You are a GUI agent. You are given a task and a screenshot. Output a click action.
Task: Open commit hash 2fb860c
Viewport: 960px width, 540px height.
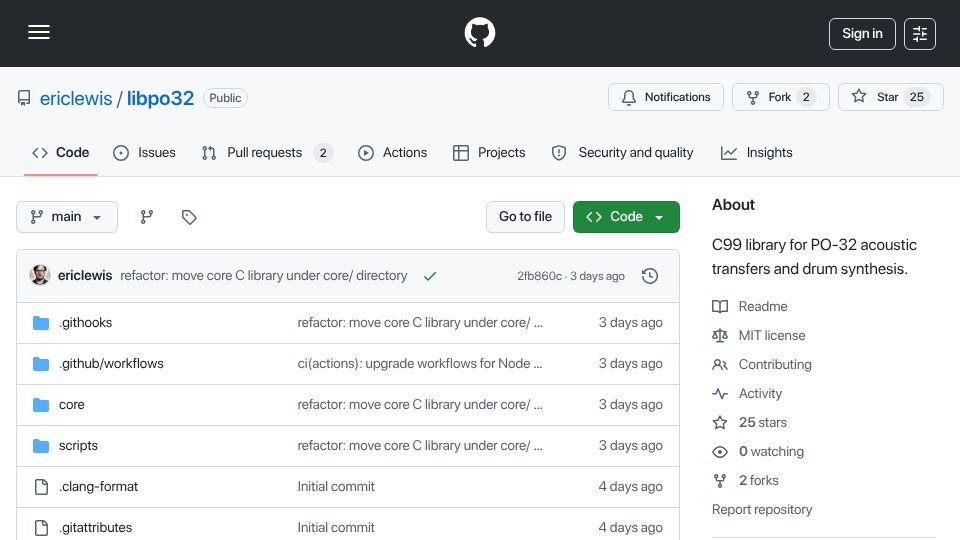pyautogui.click(x=539, y=276)
